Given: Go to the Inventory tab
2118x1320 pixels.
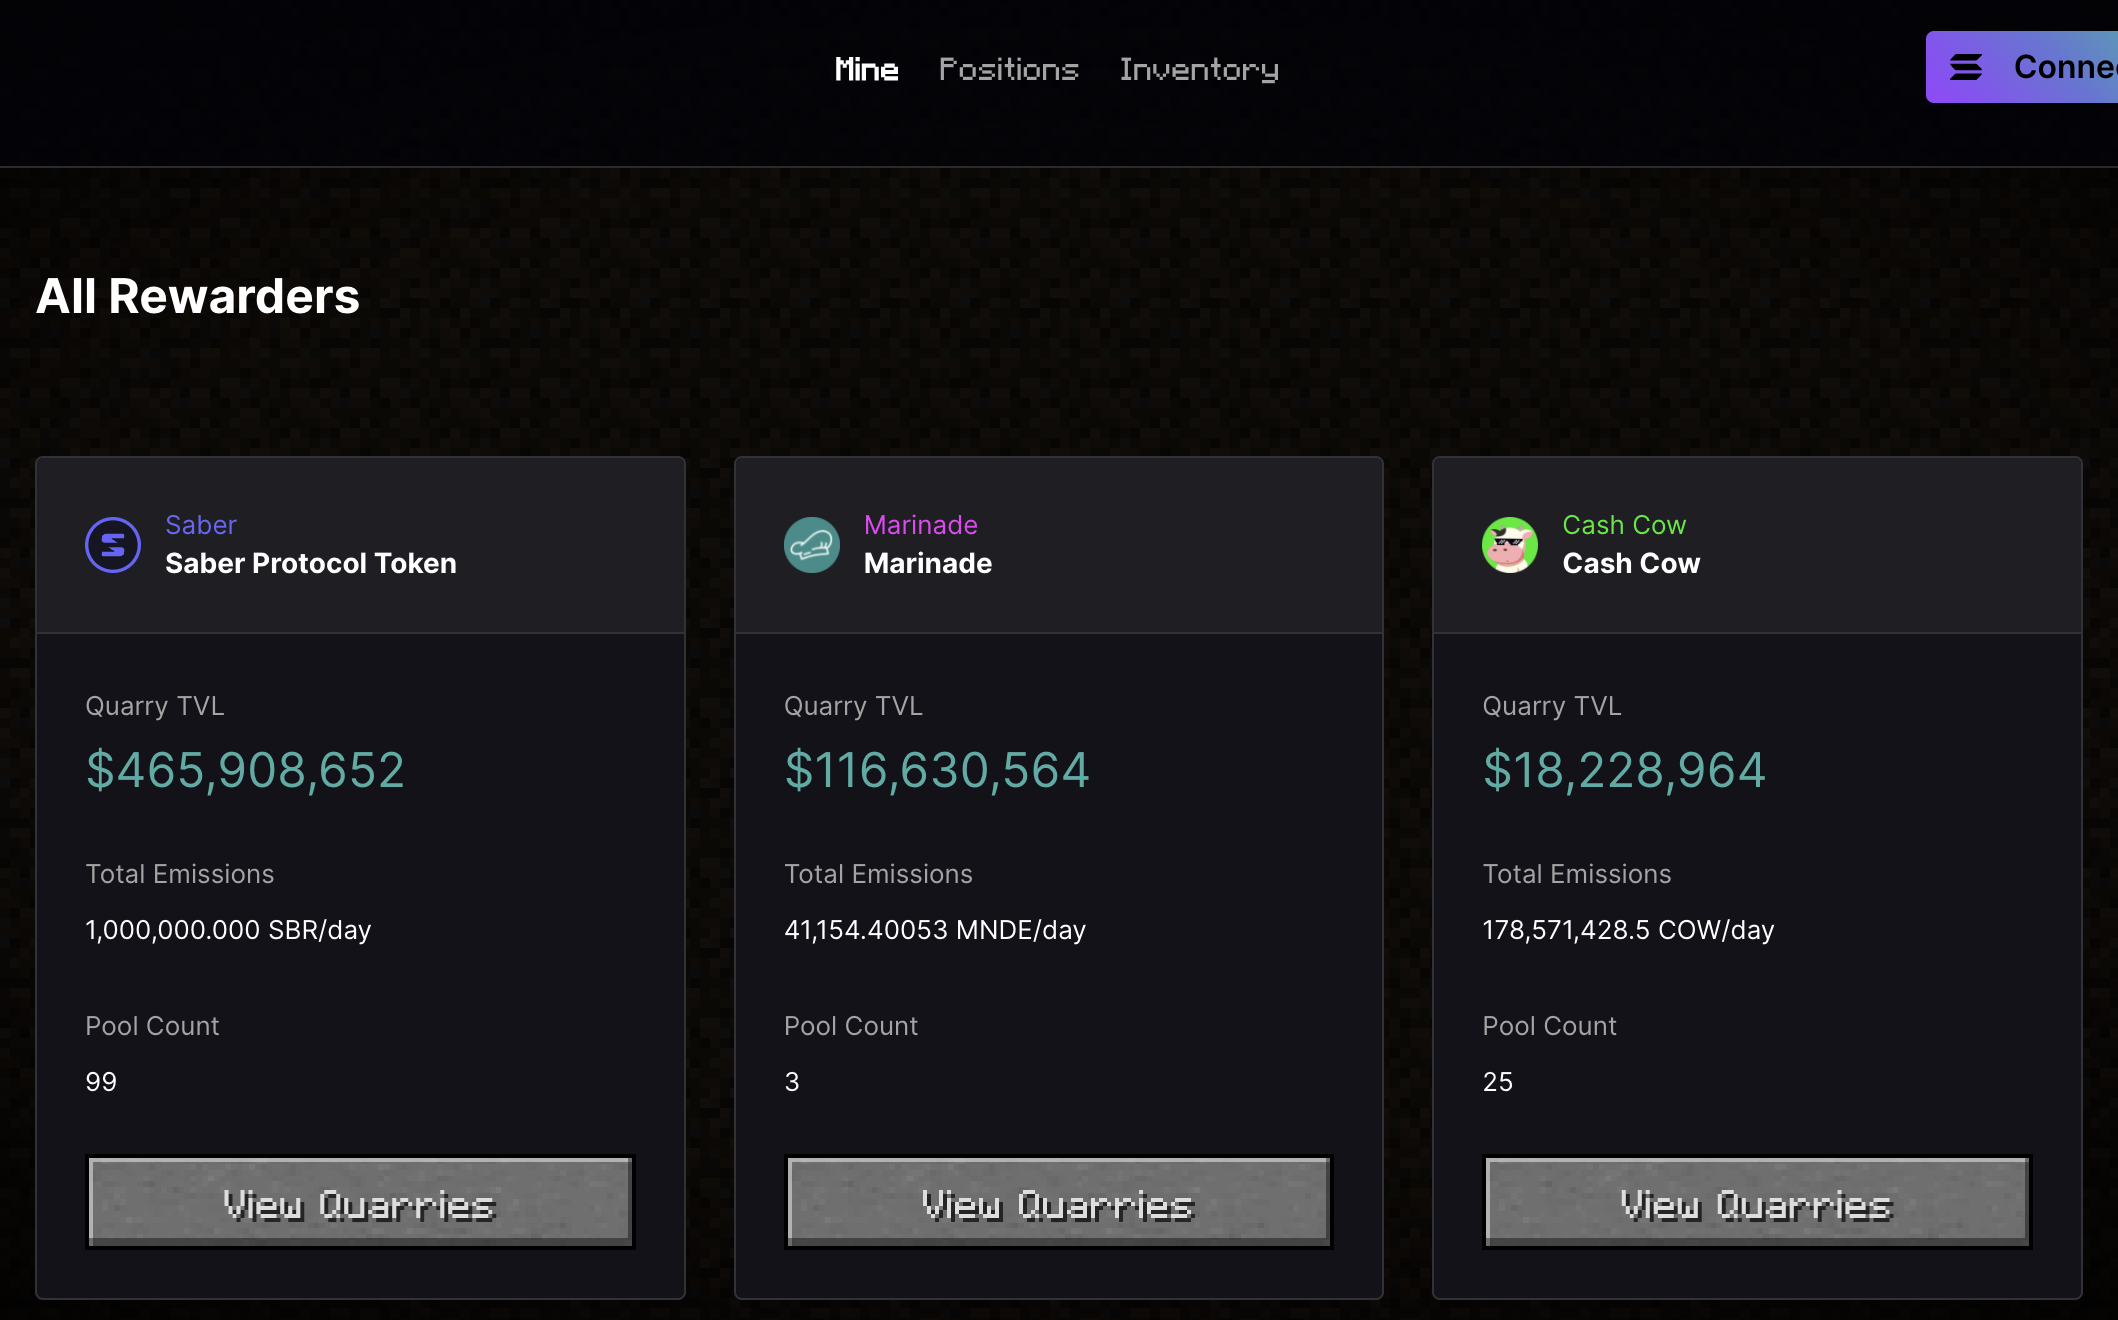Looking at the screenshot, I should [x=1198, y=69].
